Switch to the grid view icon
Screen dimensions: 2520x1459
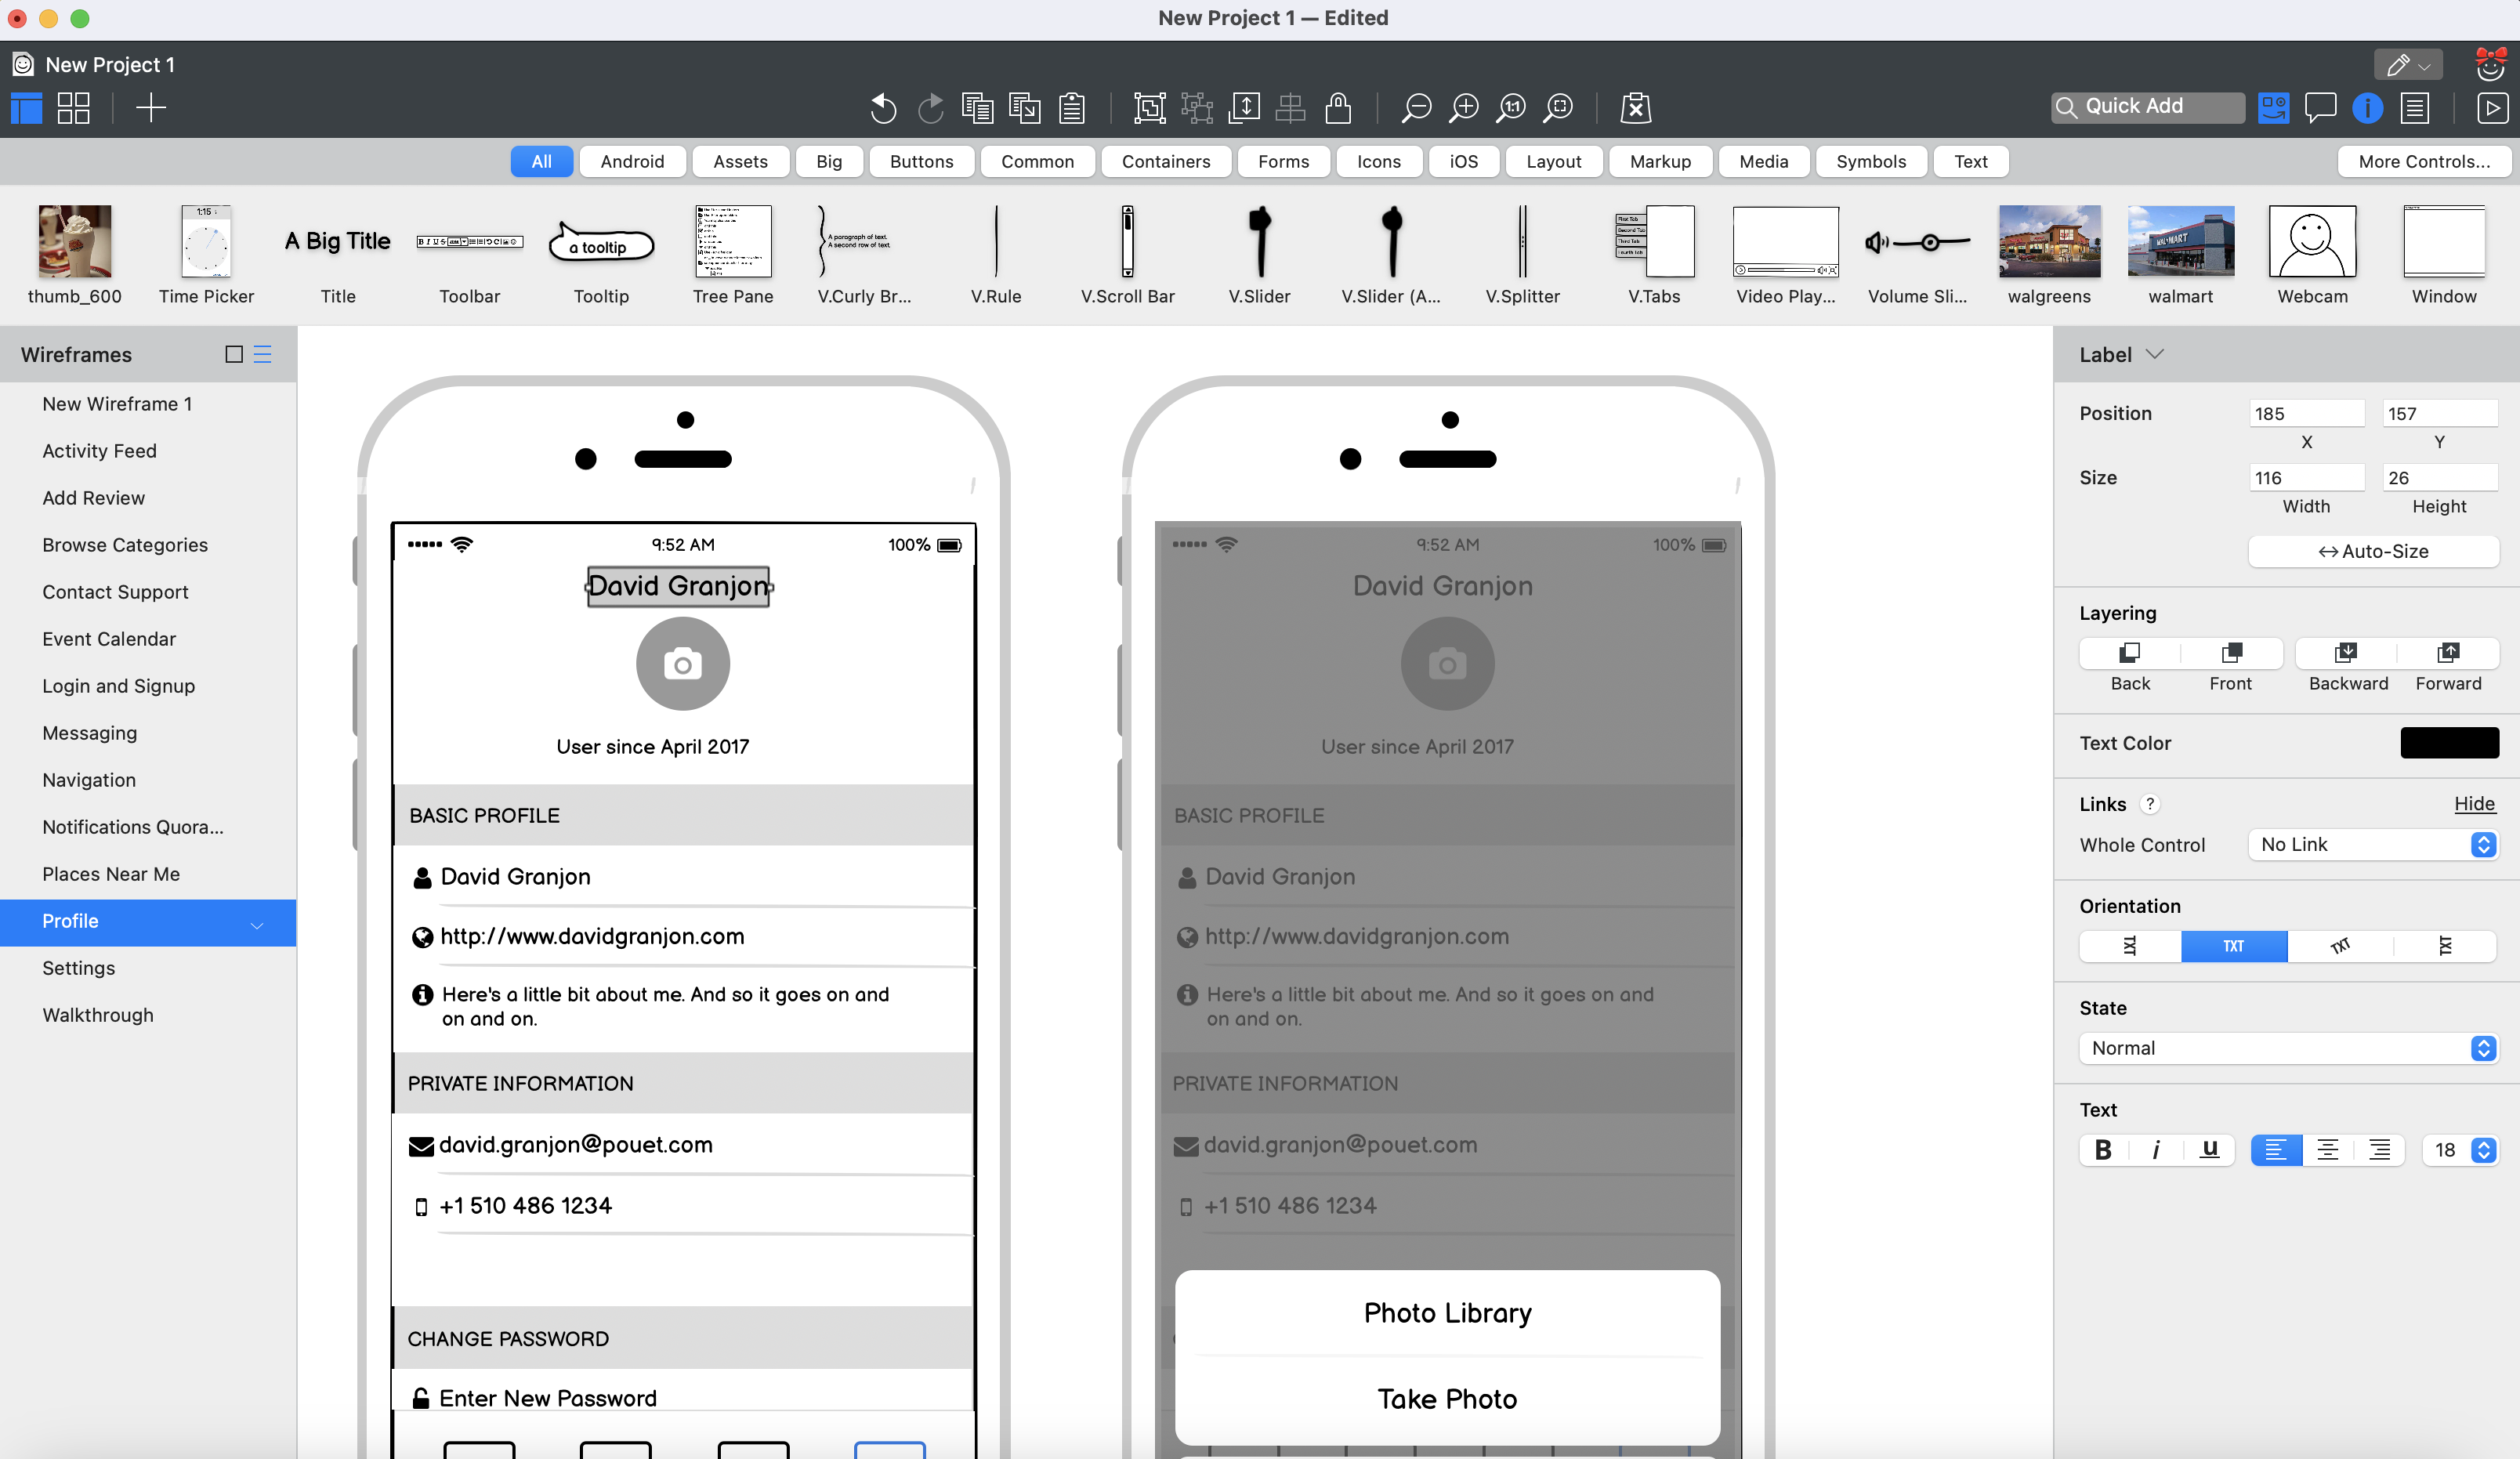click(x=73, y=107)
